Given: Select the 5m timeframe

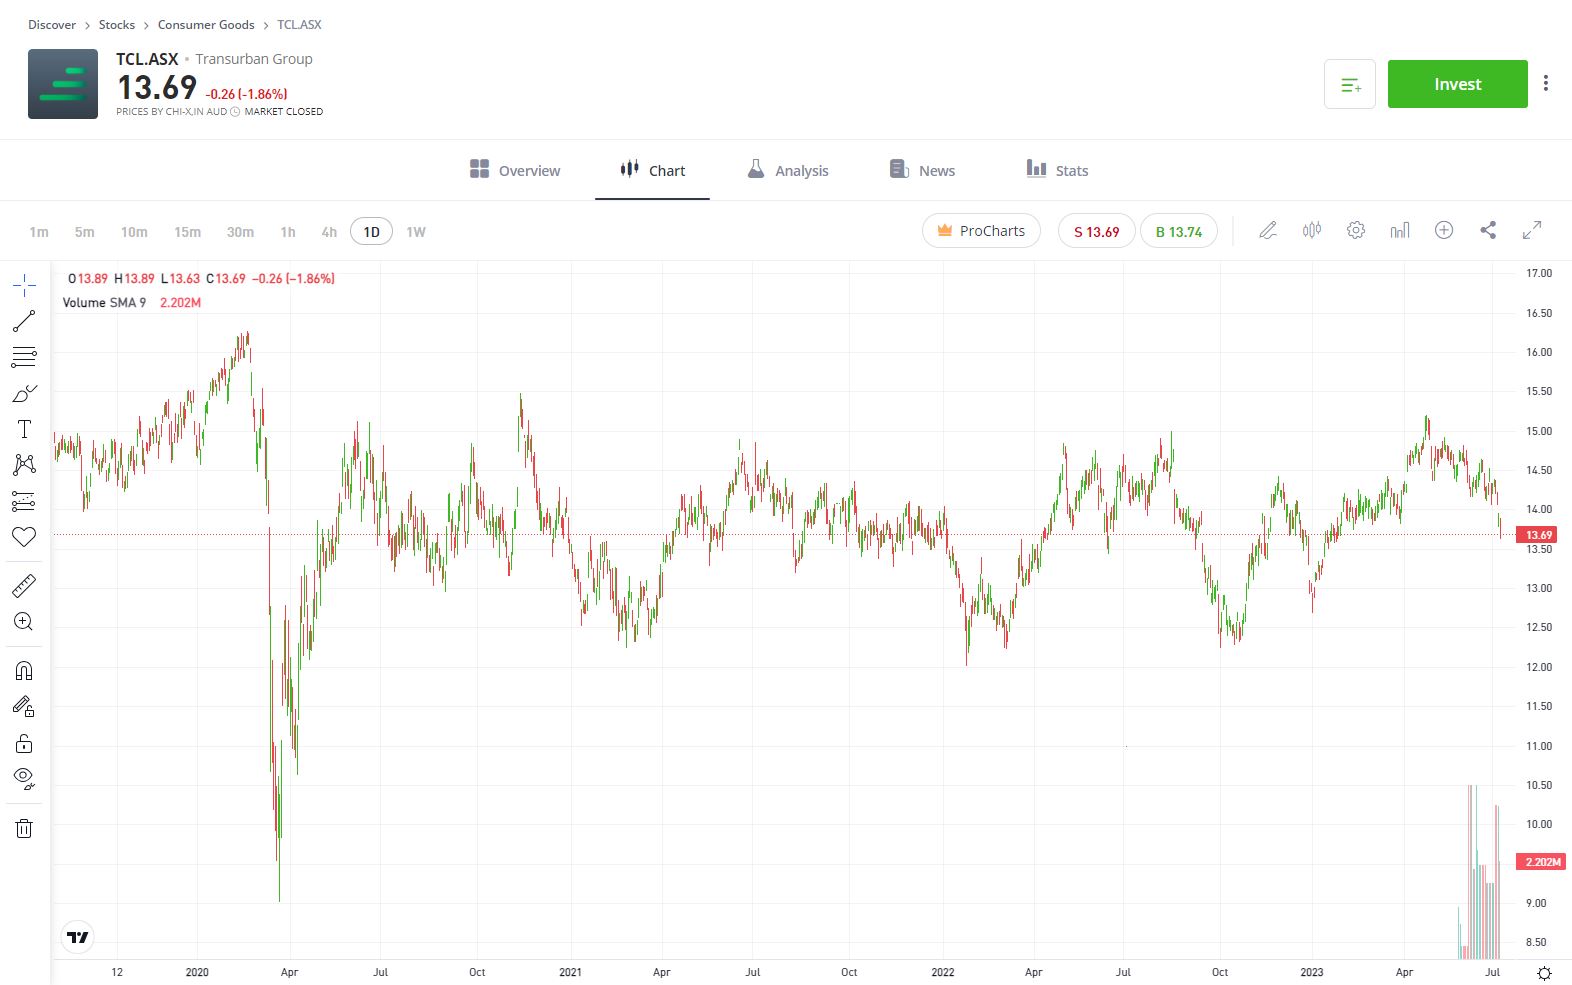Looking at the screenshot, I should (x=85, y=232).
